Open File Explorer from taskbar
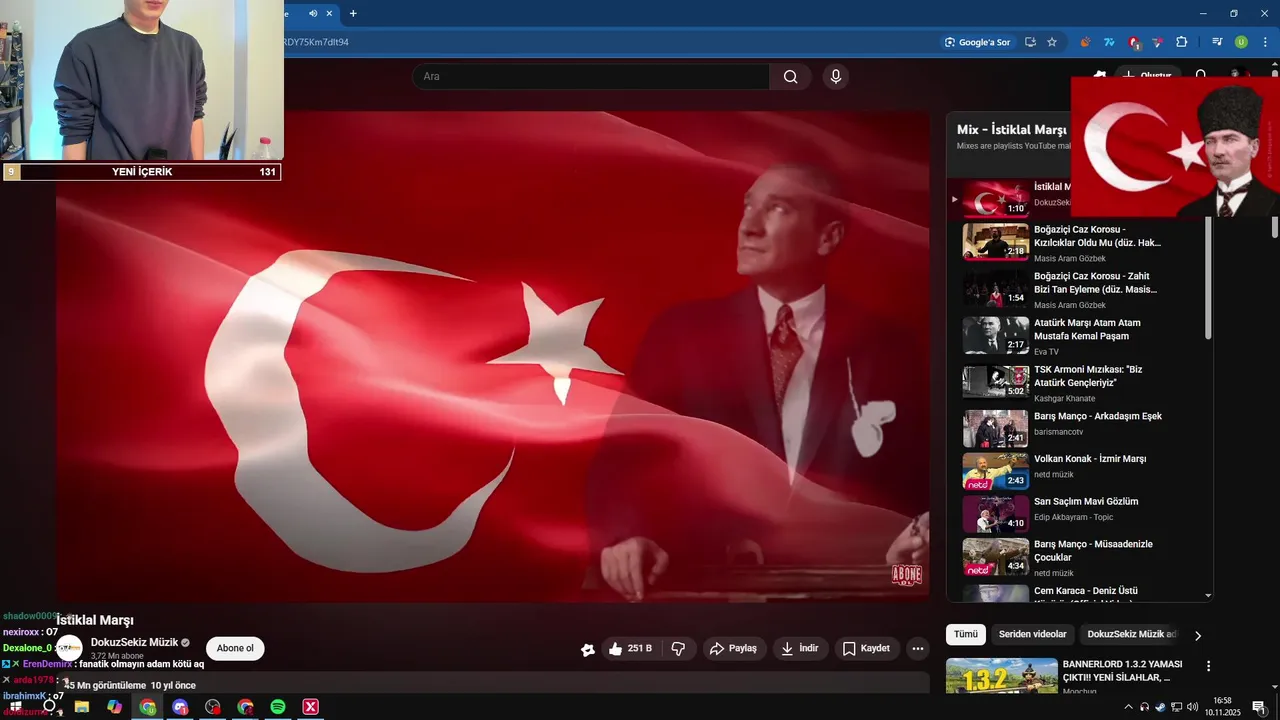 tap(82, 707)
